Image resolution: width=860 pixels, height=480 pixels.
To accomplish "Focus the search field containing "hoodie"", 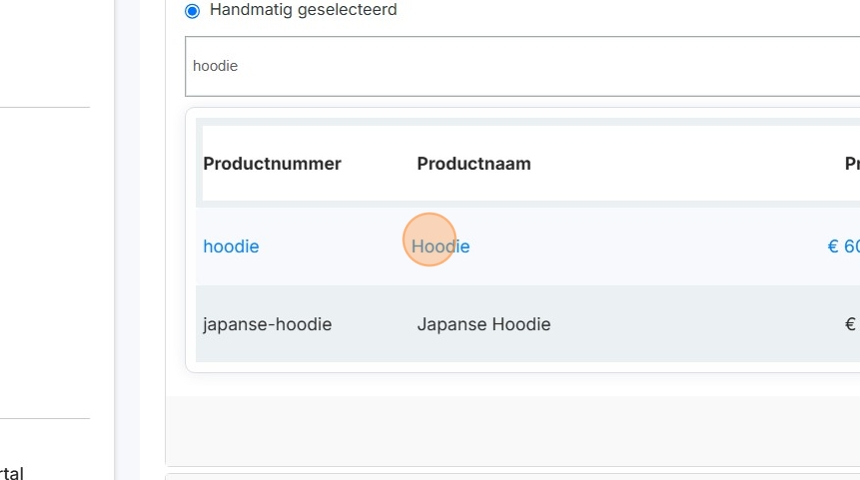I will pyautogui.click(x=520, y=66).
